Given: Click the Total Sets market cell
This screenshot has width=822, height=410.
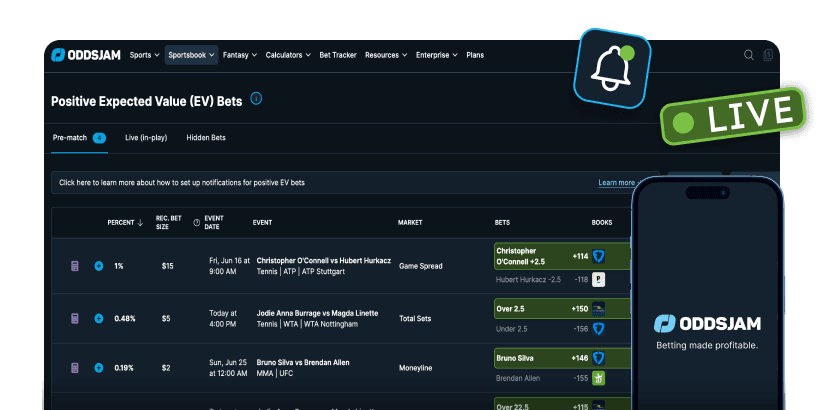Looking at the screenshot, I should click(415, 318).
